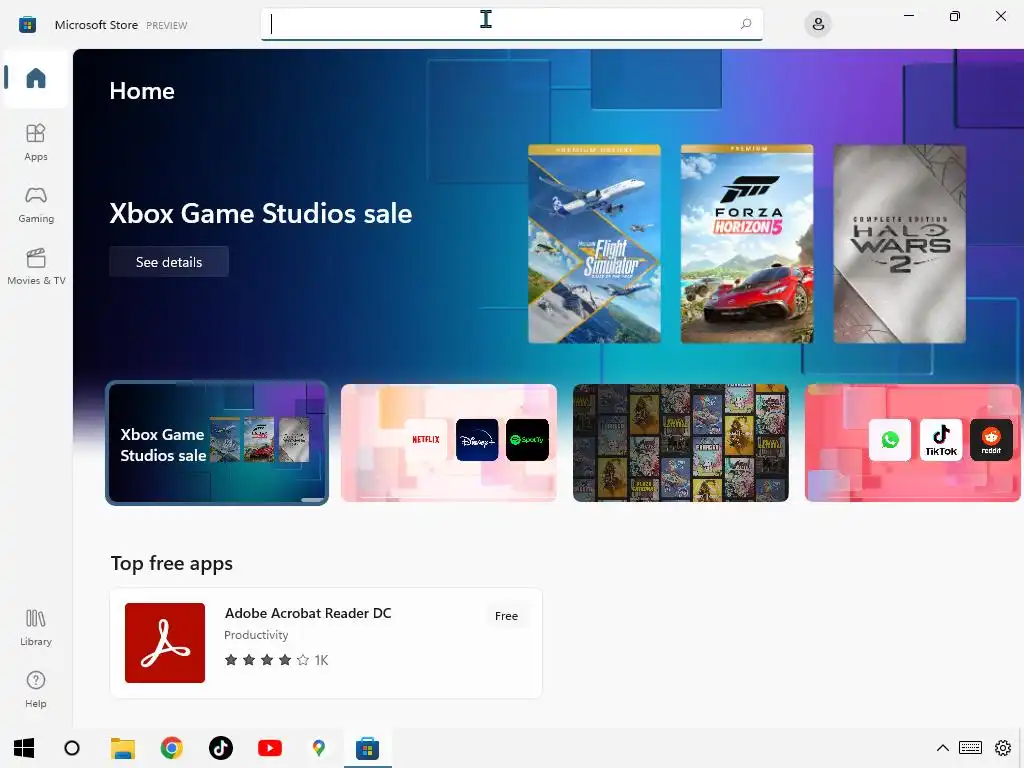The width and height of the screenshot is (1024, 768).
Task: Open TikTok from the taskbar
Action: point(221,748)
